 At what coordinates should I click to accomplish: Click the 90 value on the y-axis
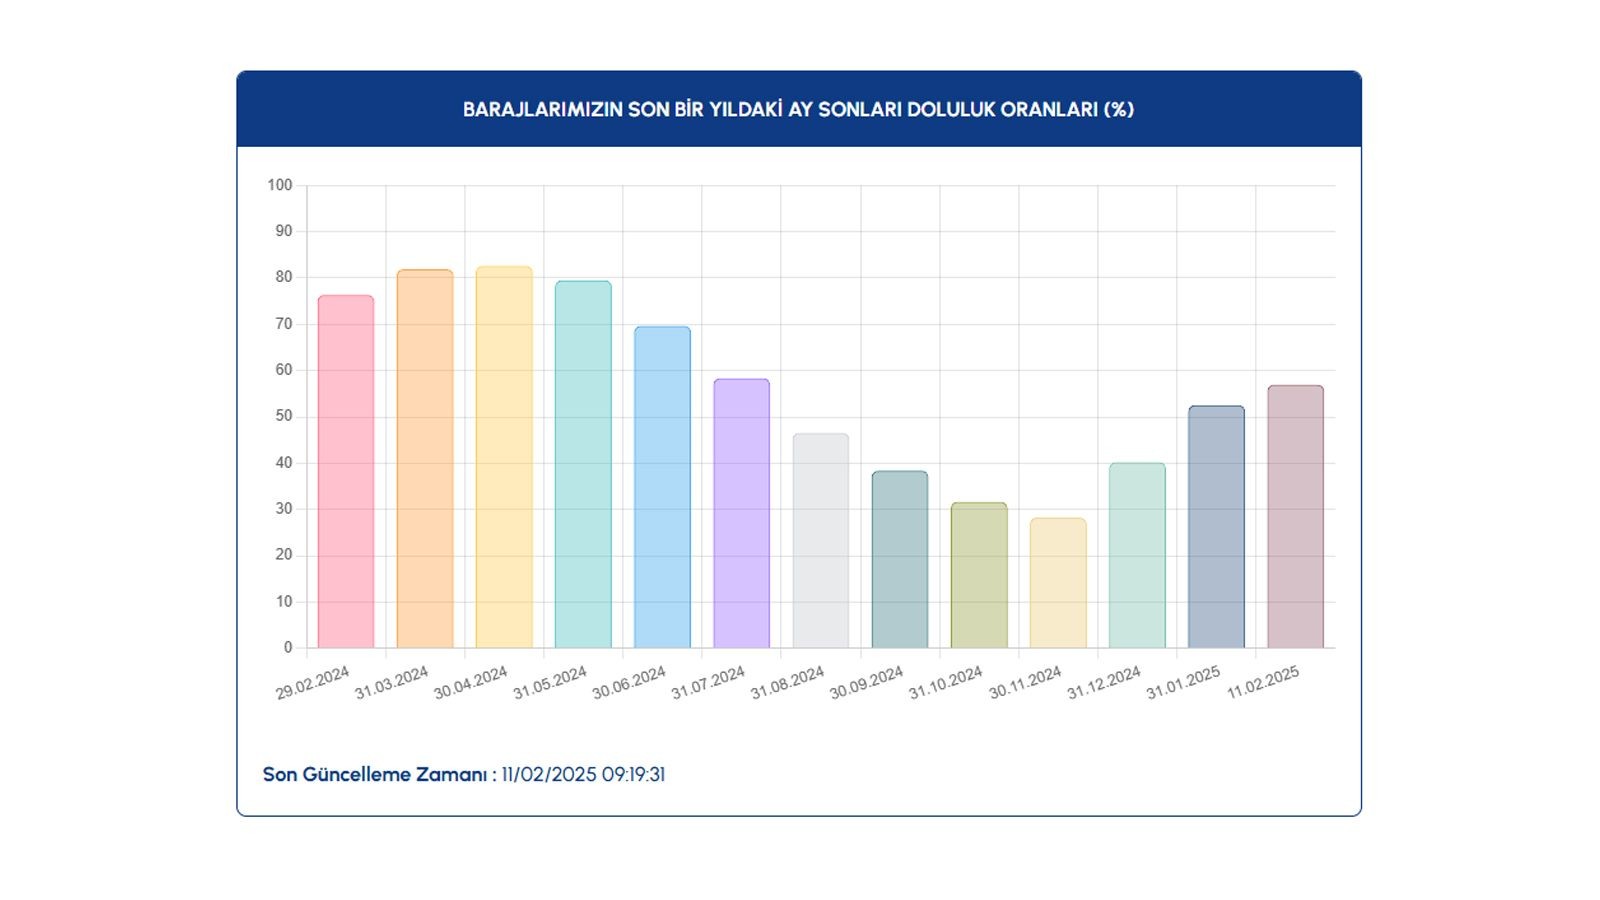(284, 231)
